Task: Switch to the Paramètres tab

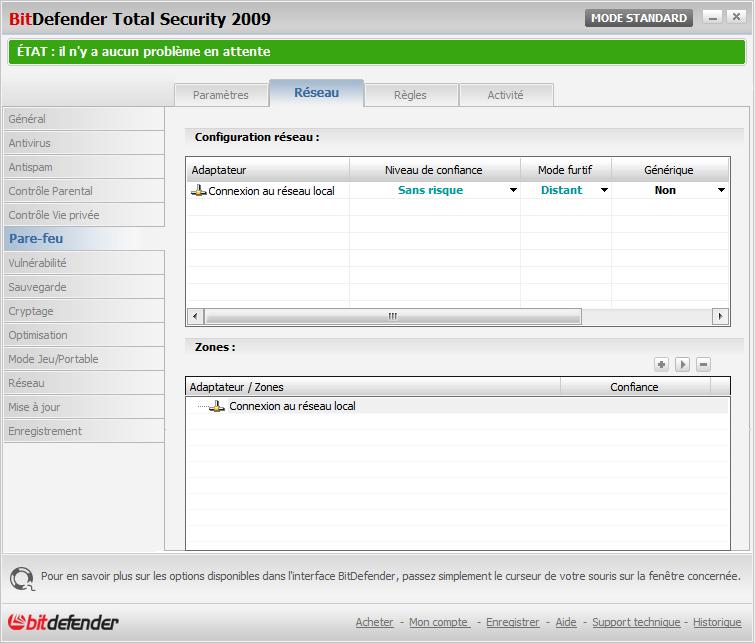Action: (x=221, y=95)
